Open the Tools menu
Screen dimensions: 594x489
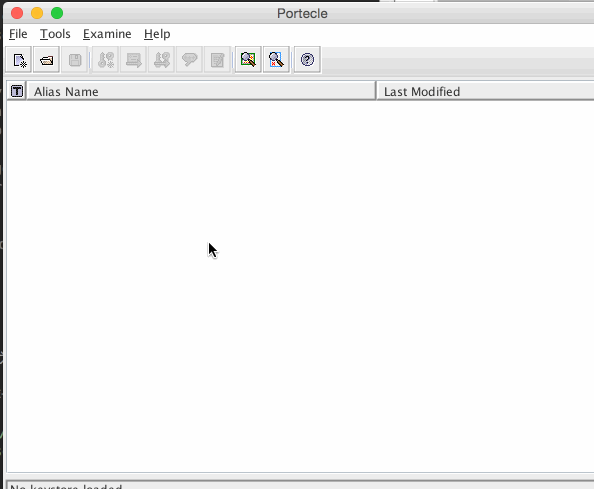coord(55,34)
